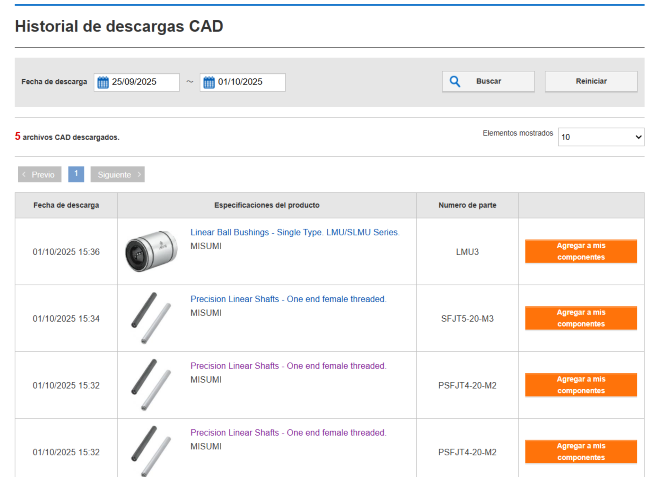Go to Previo page

point(39,174)
